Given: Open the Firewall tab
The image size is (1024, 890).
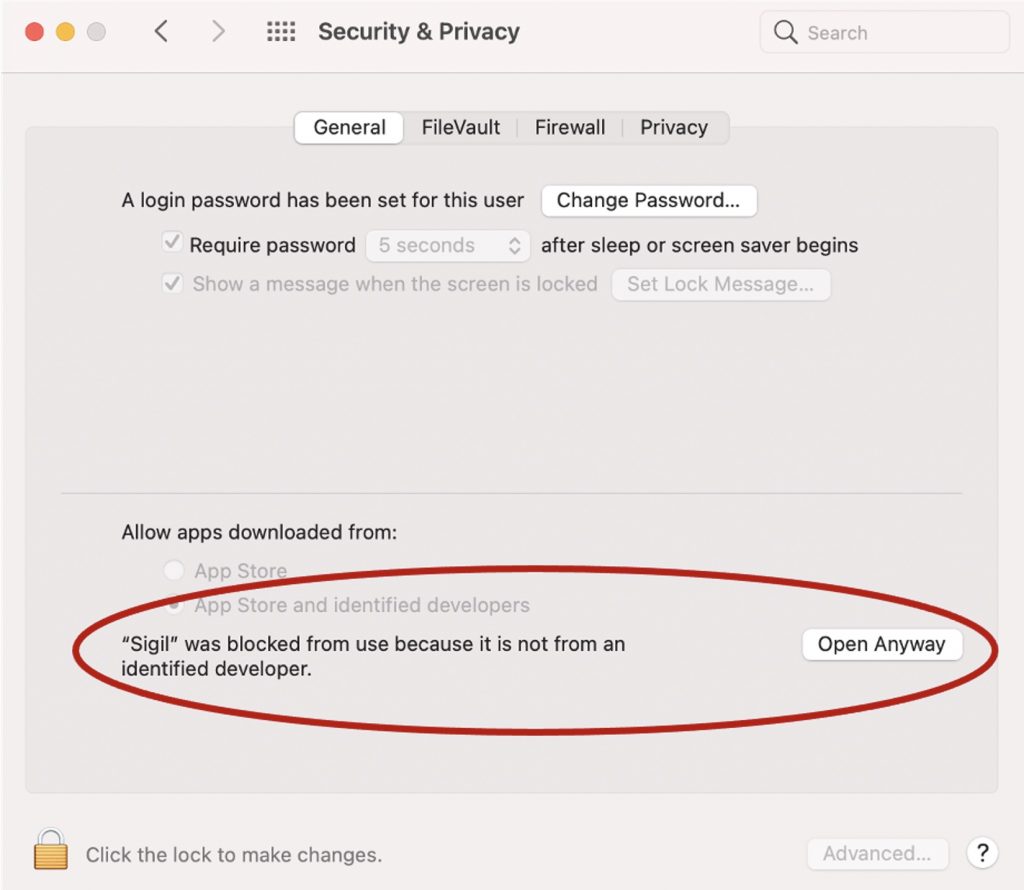Looking at the screenshot, I should pos(570,128).
